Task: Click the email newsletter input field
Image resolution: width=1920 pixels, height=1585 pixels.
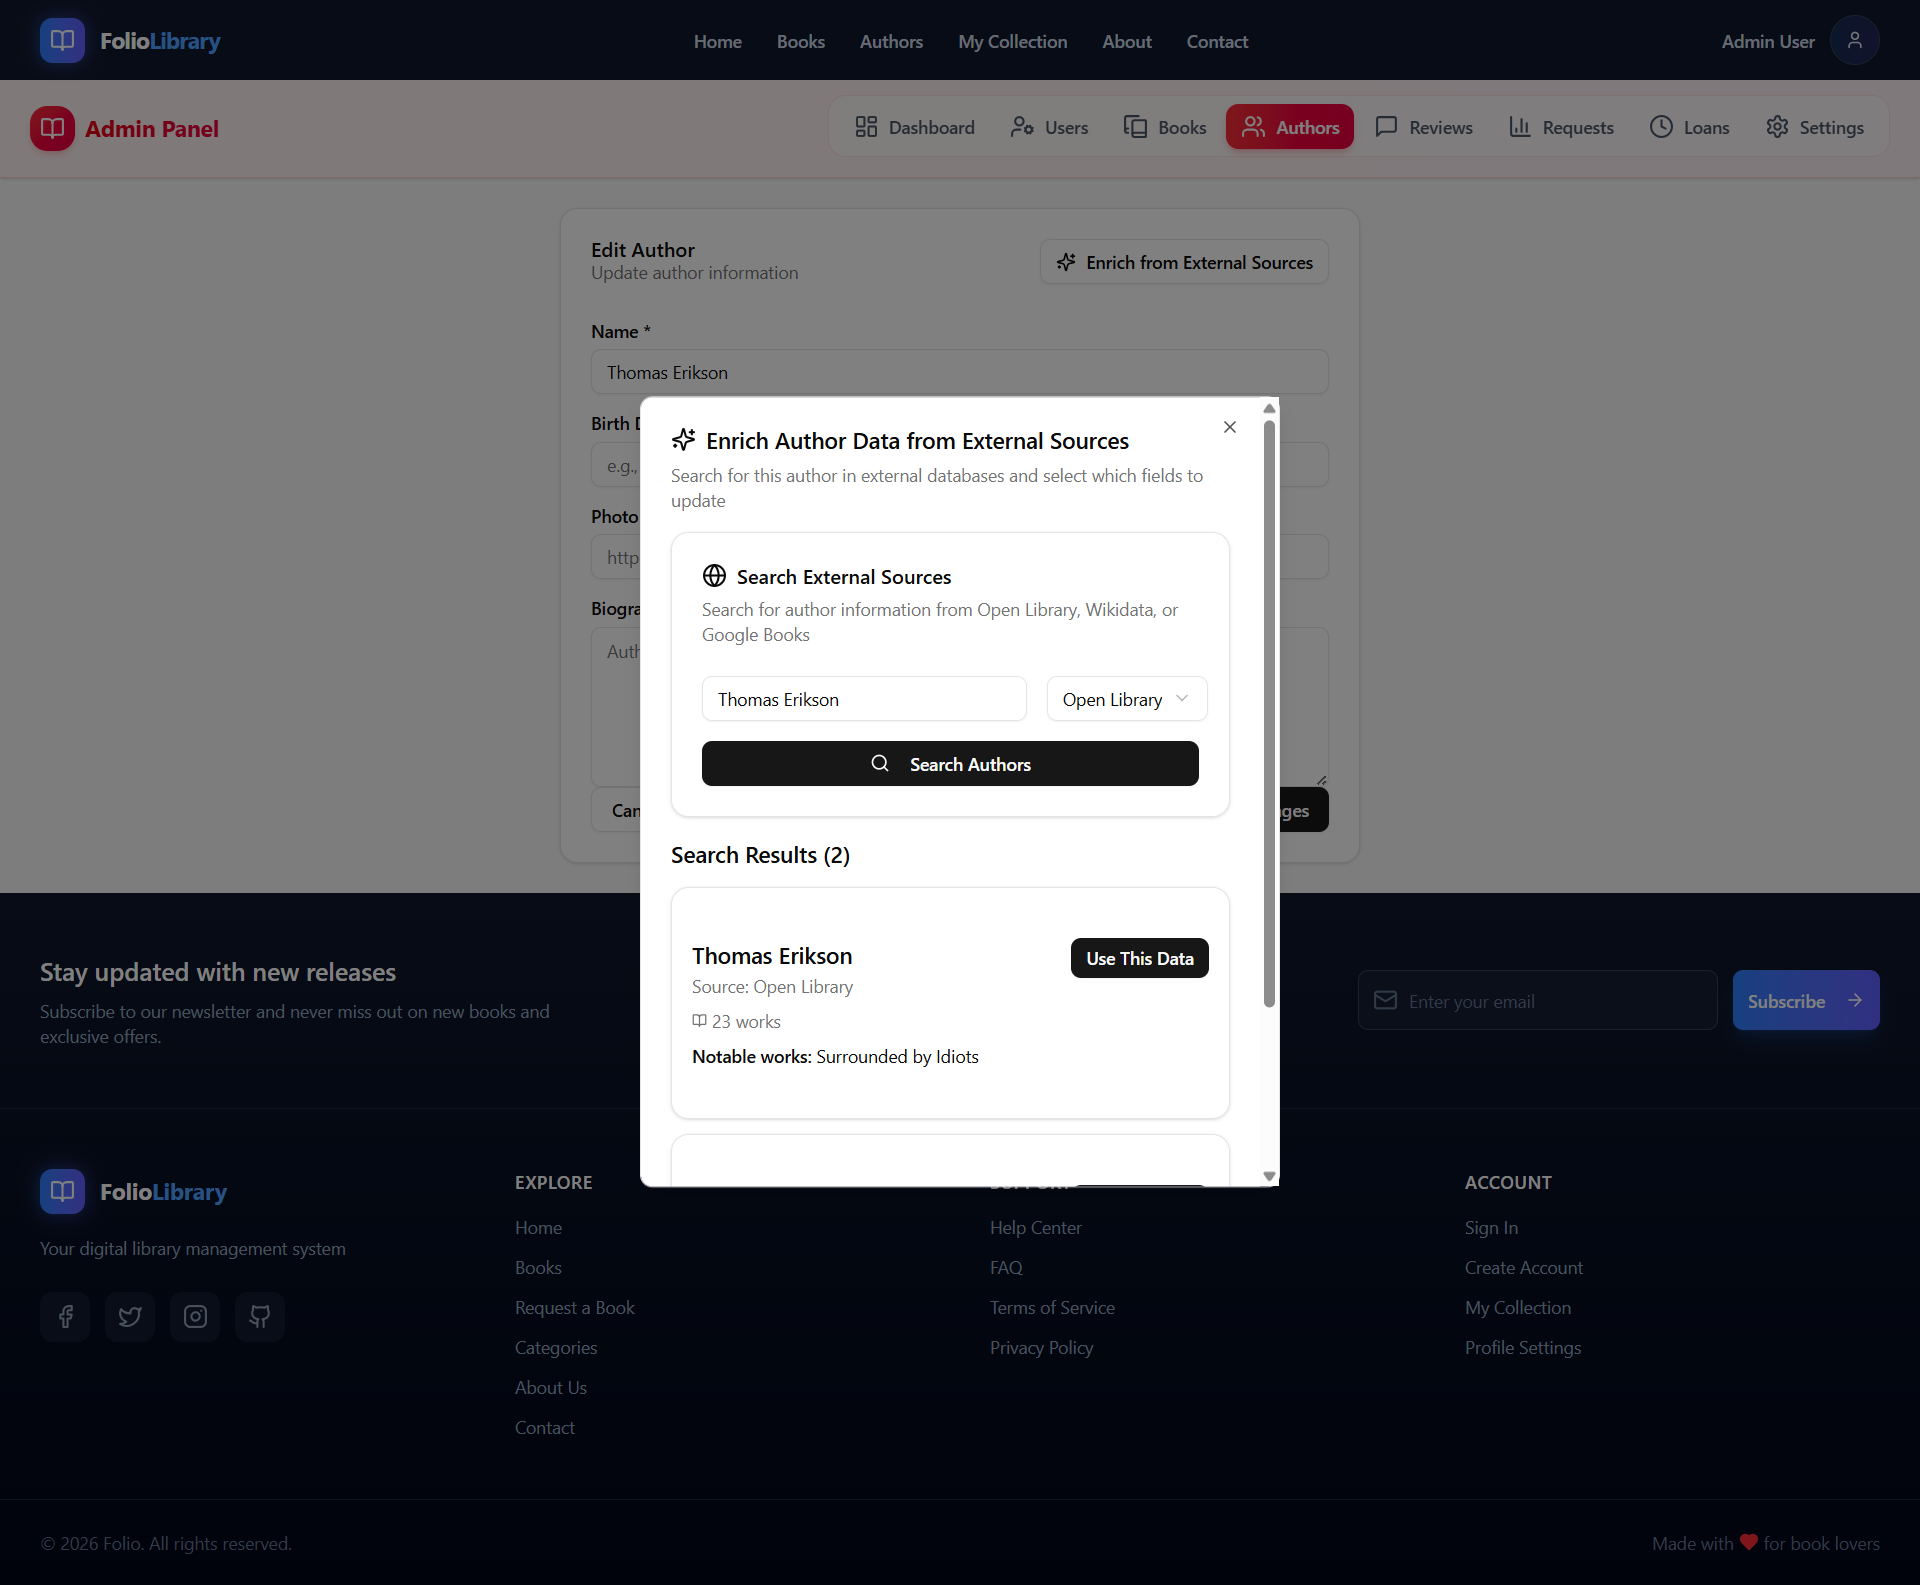Action: (x=1537, y=1000)
